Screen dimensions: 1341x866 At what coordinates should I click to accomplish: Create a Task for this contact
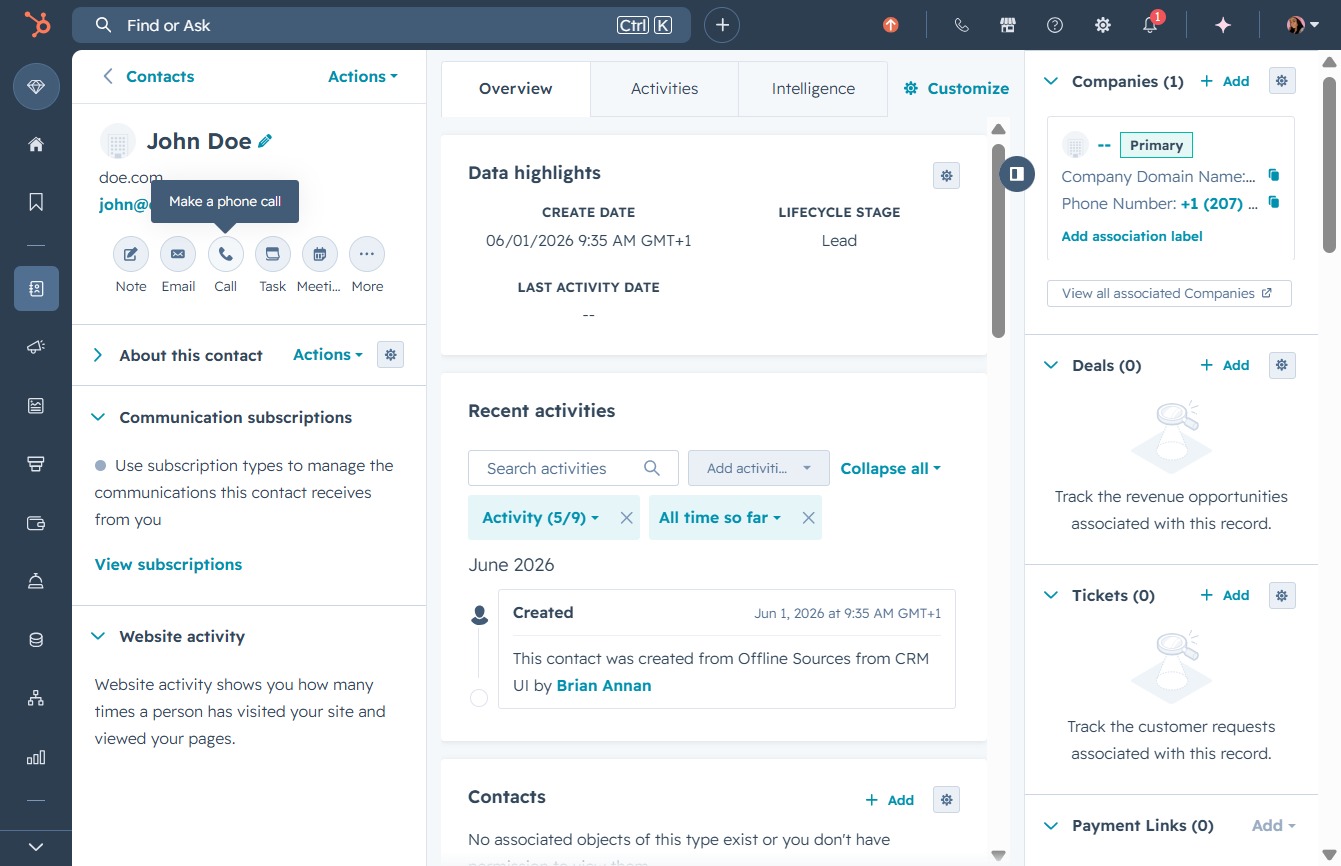[x=272, y=254]
